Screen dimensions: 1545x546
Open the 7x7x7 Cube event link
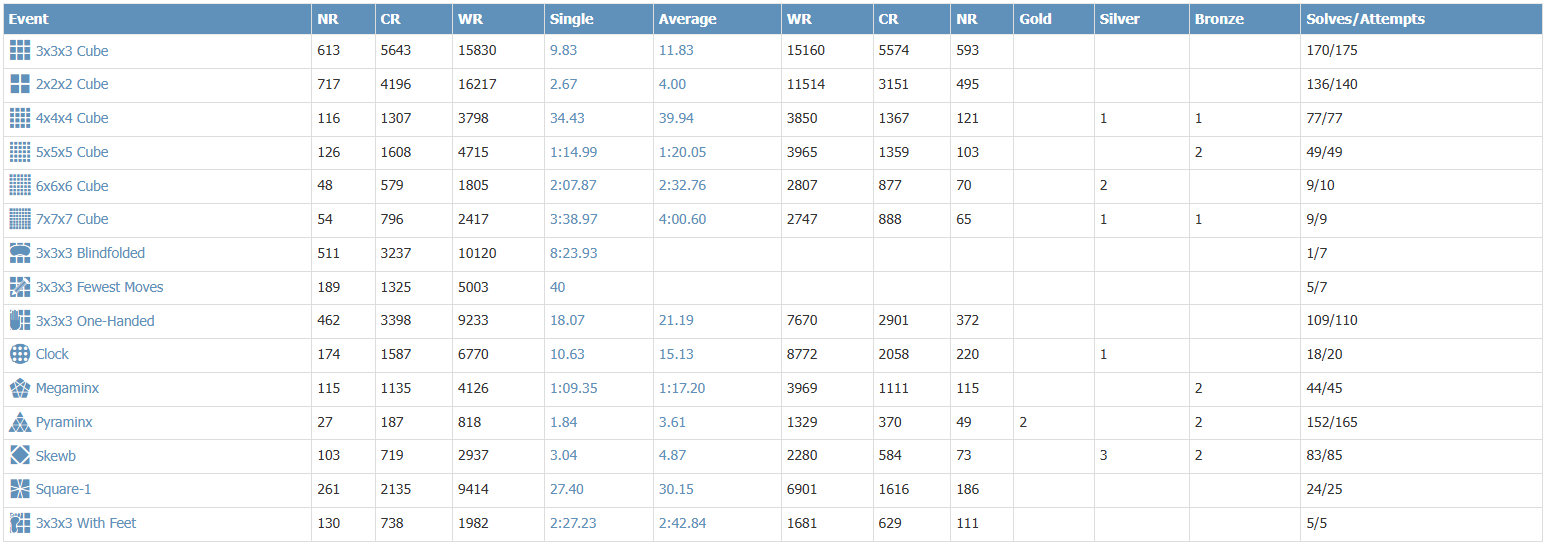coord(72,219)
